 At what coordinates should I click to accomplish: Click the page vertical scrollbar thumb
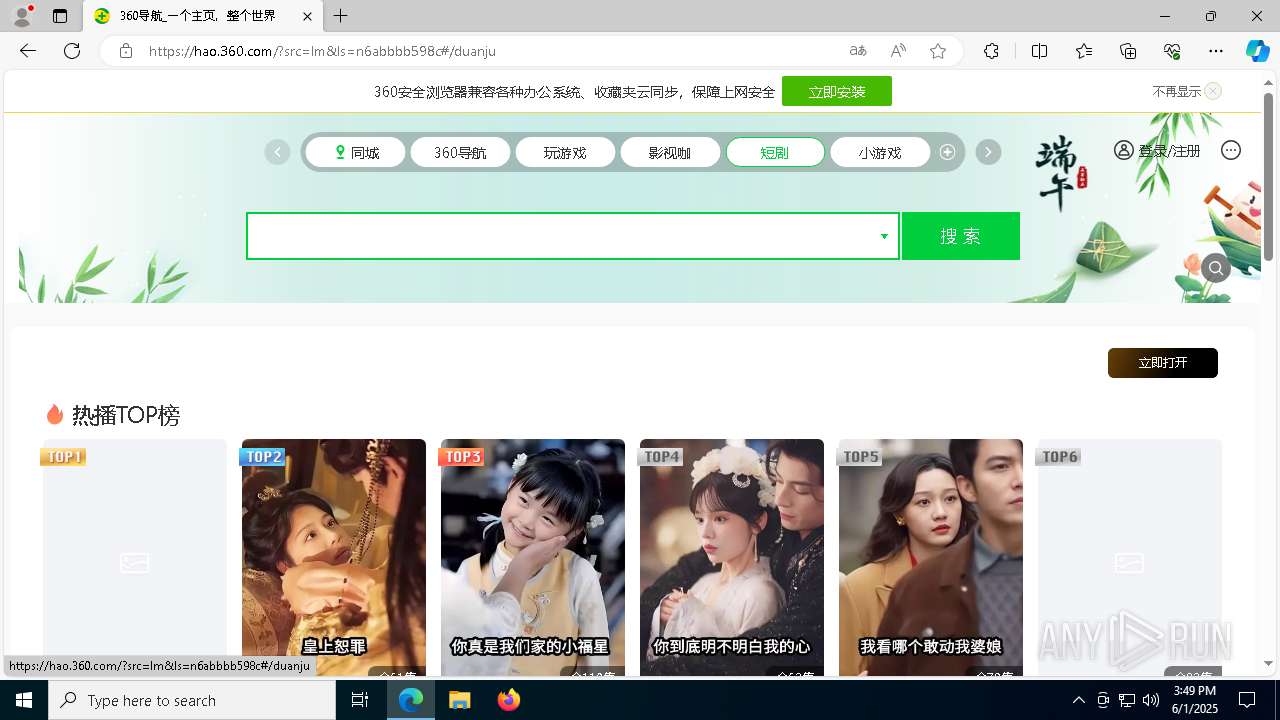pyautogui.click(x=1268, y=176)
